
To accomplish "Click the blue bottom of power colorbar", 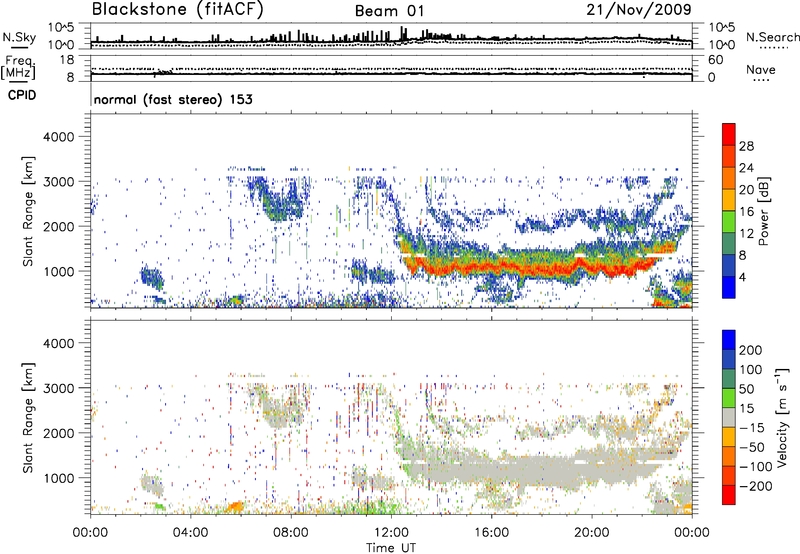I will click(x=729, y=287).
